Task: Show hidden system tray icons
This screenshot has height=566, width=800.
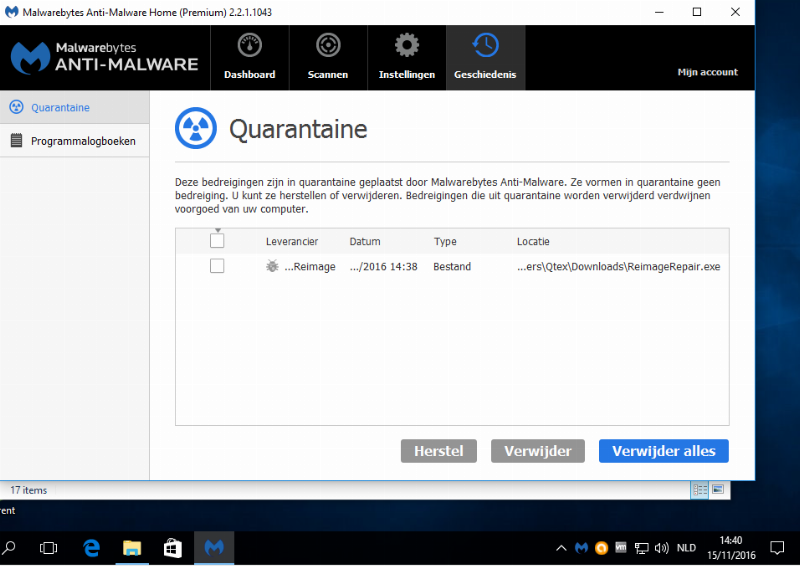Action: 561,548
